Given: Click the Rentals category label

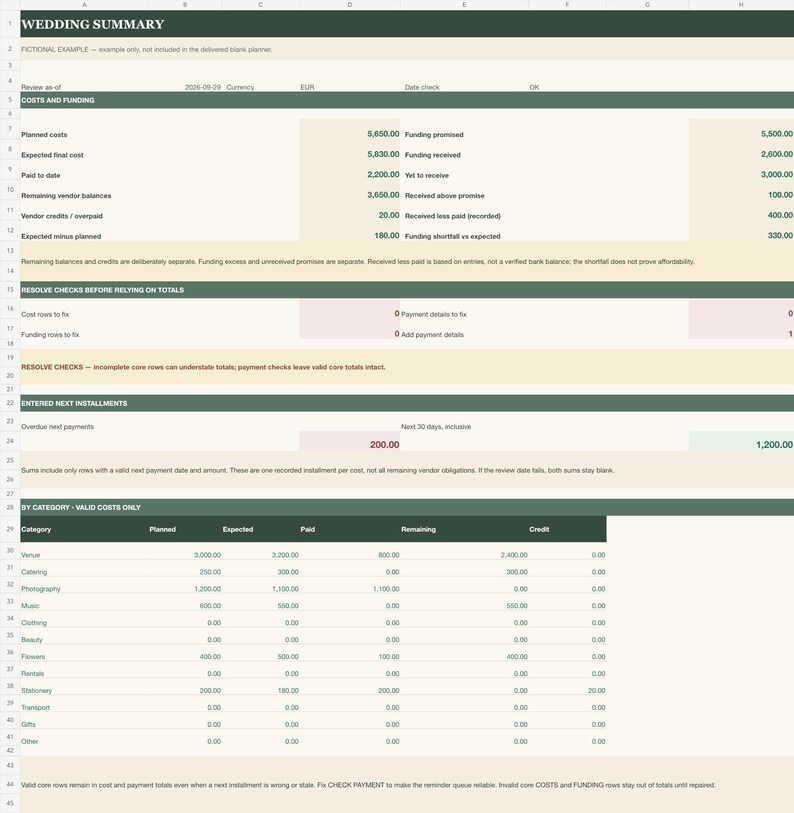Looking at the screenshot, I should point(32,674).
